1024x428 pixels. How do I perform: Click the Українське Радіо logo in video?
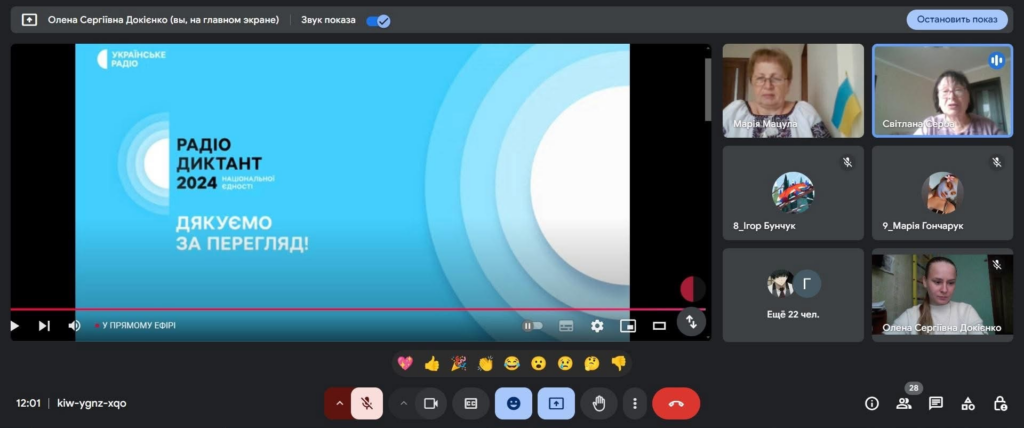131,59
